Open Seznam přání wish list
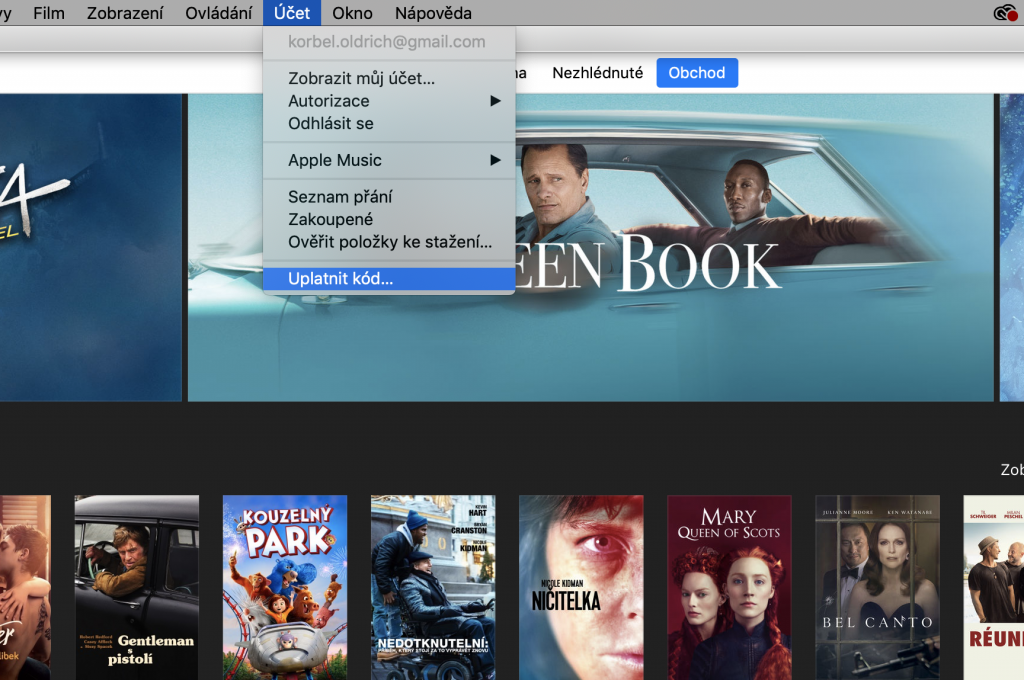1024x680 pixels. (389, 197)
